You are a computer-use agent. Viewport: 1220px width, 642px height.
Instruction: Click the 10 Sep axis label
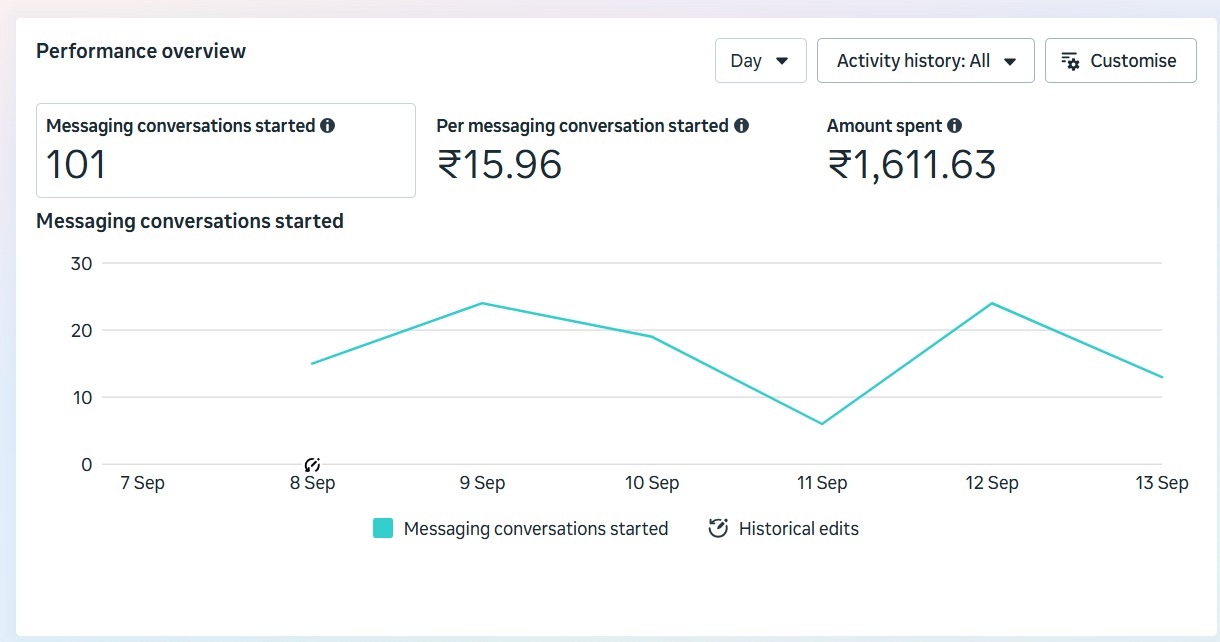point(652,483)
